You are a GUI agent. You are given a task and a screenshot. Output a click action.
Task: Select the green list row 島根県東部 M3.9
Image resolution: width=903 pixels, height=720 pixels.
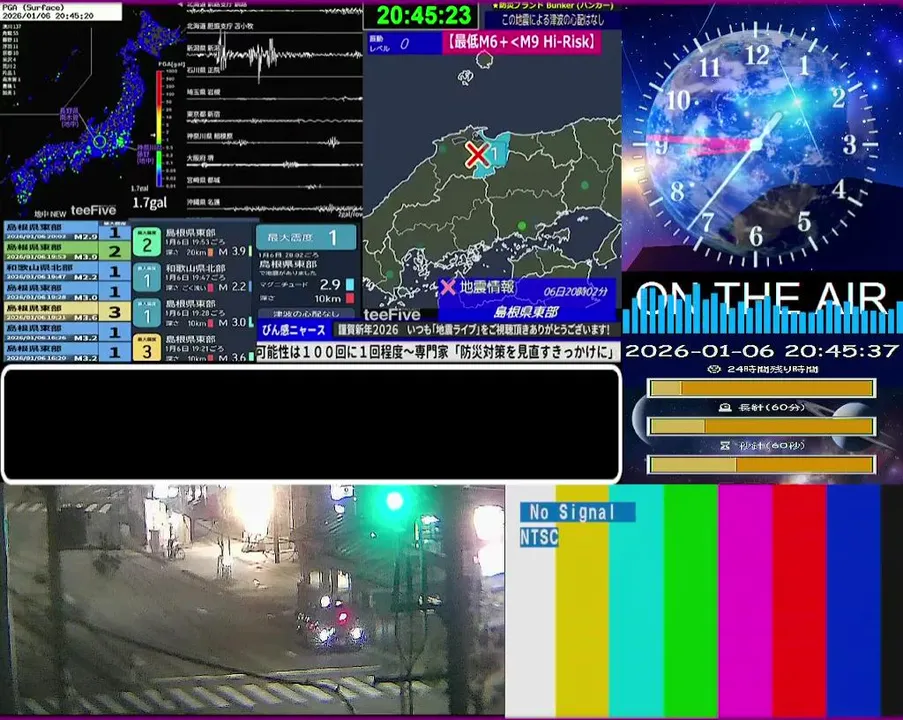point(67,251)
